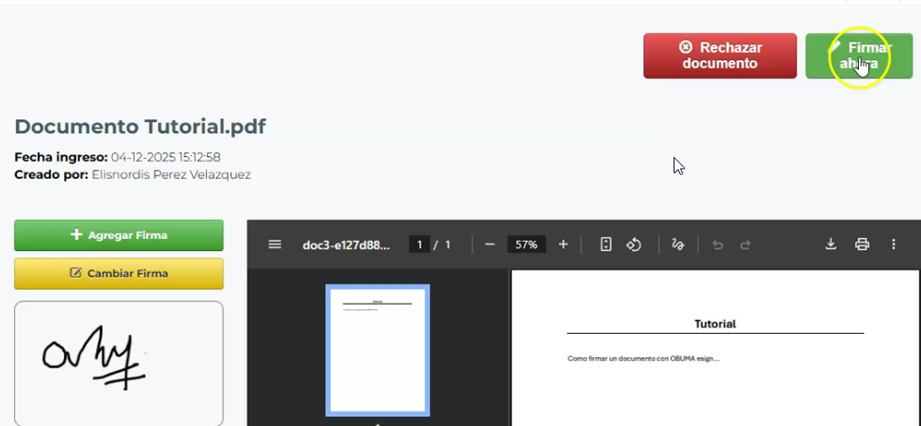Zoom in with the plus icon
This screenshot has height=426, width=921.
click(563, 245)
